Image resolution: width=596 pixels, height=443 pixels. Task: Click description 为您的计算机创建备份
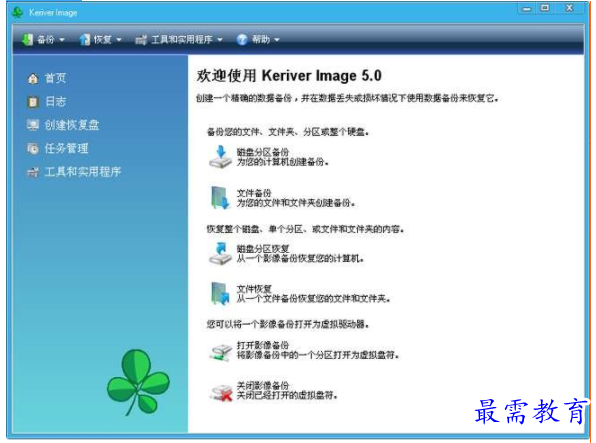click(283, 162)
